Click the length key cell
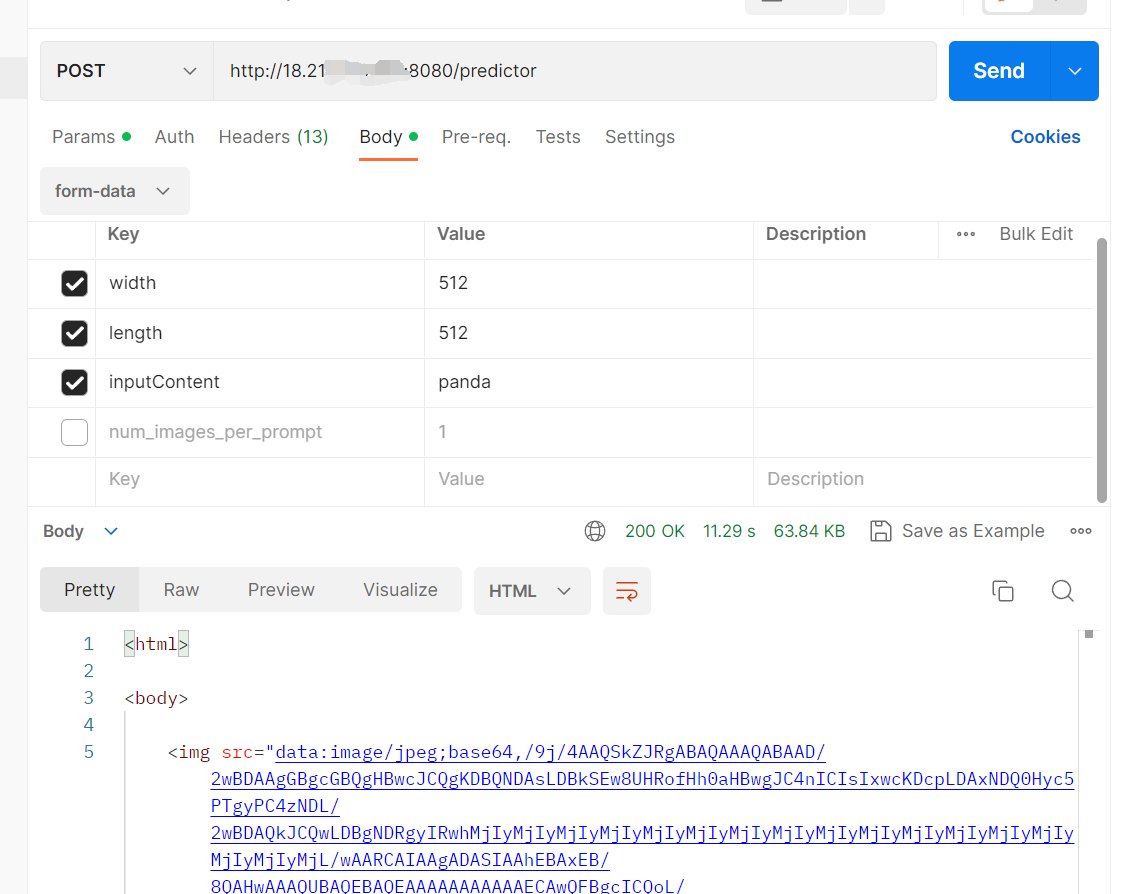This screenshot has height=894, width=1124. (259, 333)
